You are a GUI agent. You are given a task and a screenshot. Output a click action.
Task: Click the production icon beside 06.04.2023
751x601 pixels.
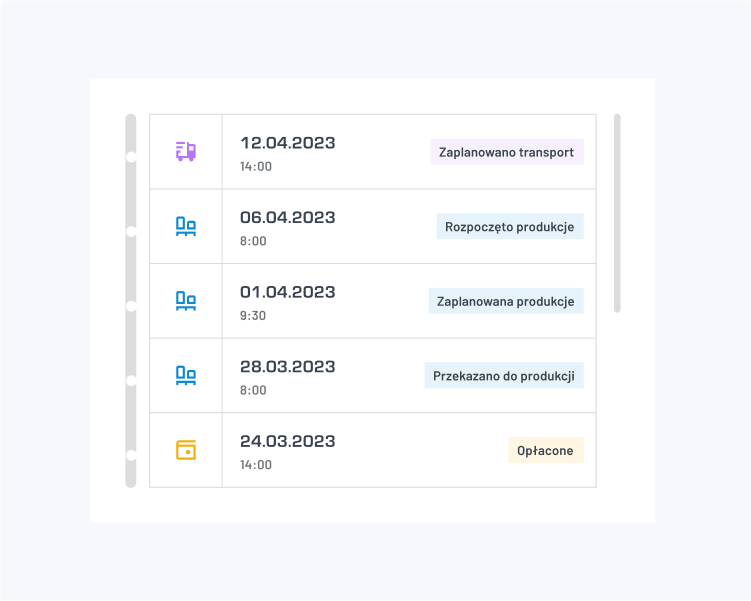[186, 226]
